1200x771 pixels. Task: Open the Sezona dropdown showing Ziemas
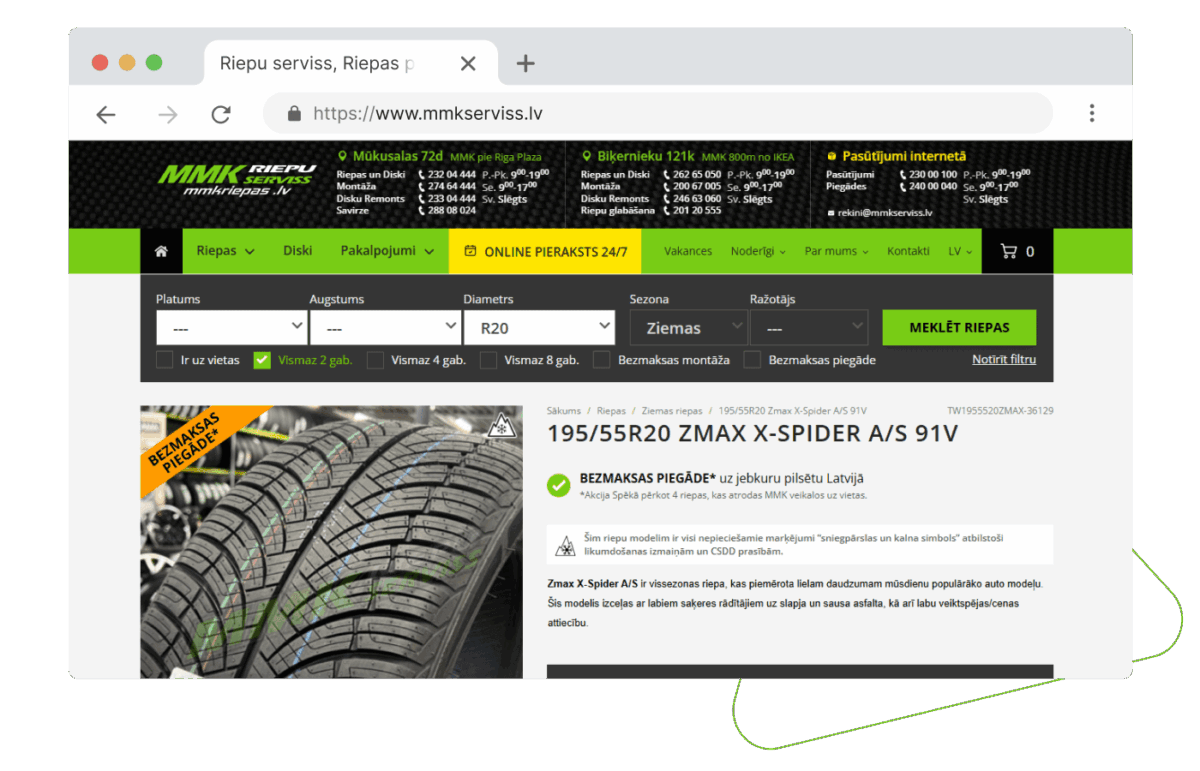[x=689, y=327]
